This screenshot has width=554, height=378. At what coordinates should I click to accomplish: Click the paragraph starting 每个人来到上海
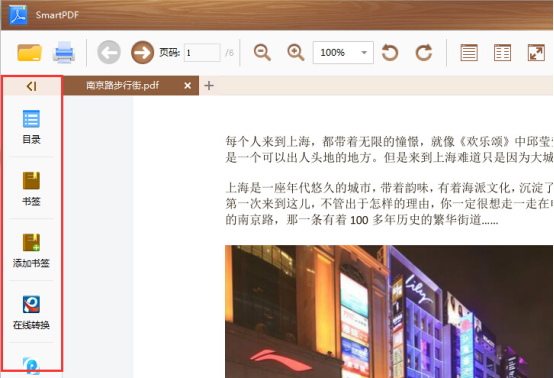tap(389, 149)
